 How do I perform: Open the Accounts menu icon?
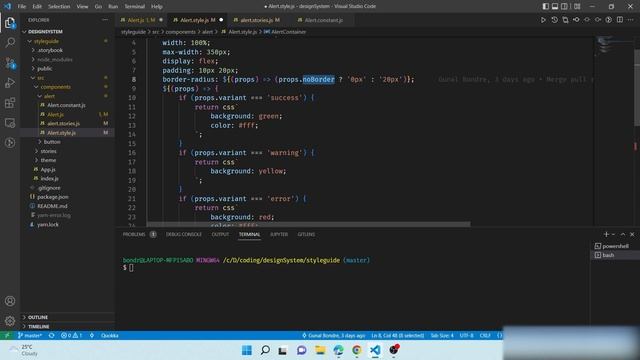click(10, 301)
